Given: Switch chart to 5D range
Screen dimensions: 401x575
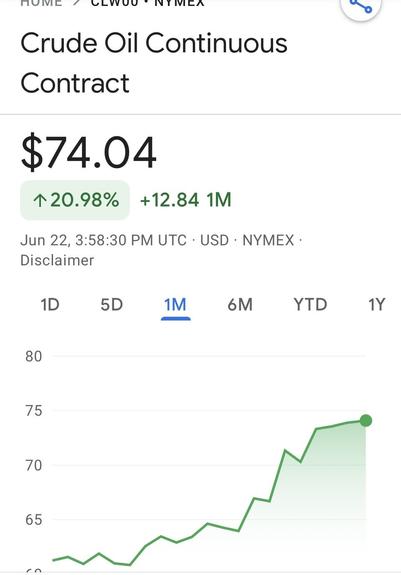Looking at the screenshot, I should pos(111,305).
